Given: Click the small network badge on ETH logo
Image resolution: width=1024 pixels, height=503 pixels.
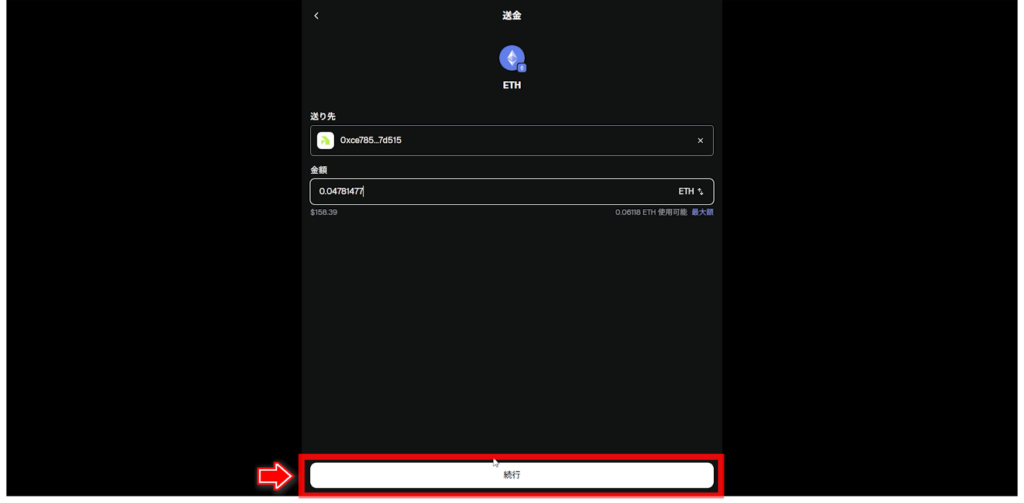Looking at the screenshot, I should pyautogui.click(x=522, y=67).
